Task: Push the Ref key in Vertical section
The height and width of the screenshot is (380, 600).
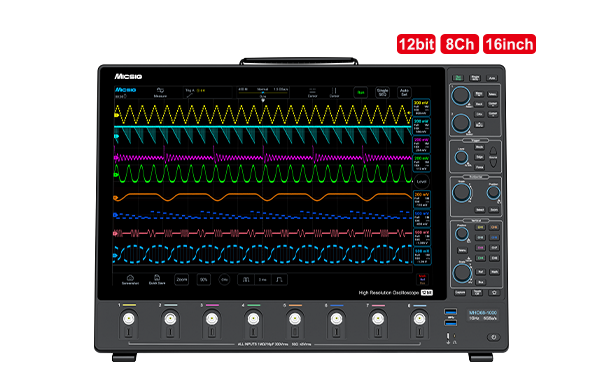Action: pyautogui.click(x=480, y=272)
